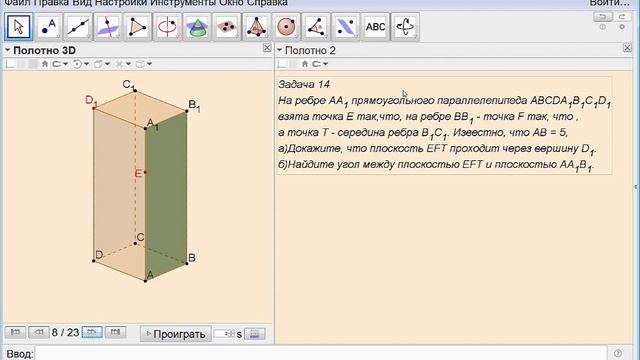Image resolution: width=640 pixels, height=360 pixels.
Task: Close the Полотно 3D panel
Action: tap(267, 48)
